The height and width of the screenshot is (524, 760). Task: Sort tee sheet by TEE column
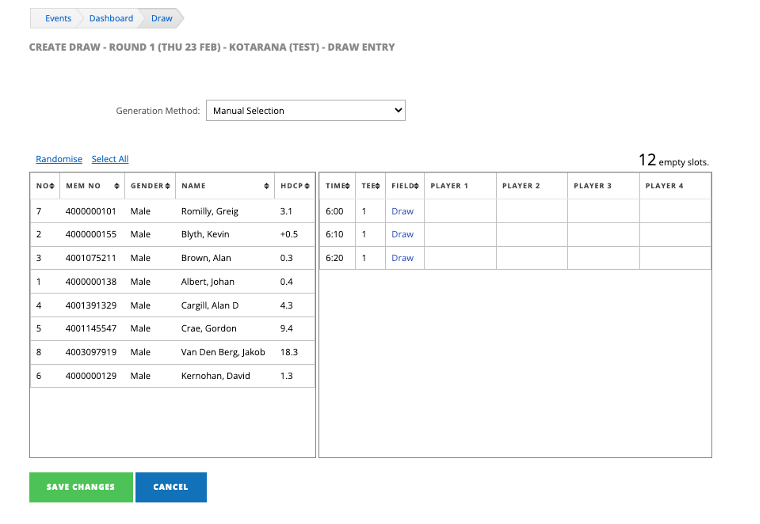370,186
